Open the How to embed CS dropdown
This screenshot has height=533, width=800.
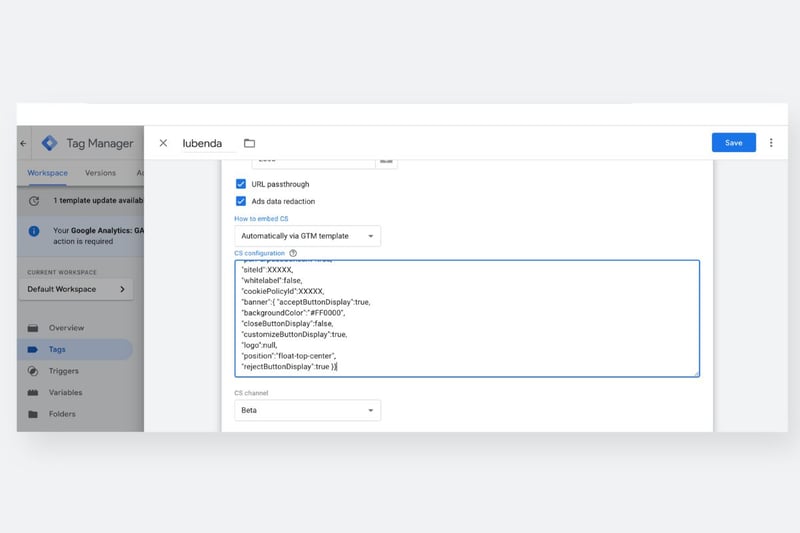tap(307, 236)
